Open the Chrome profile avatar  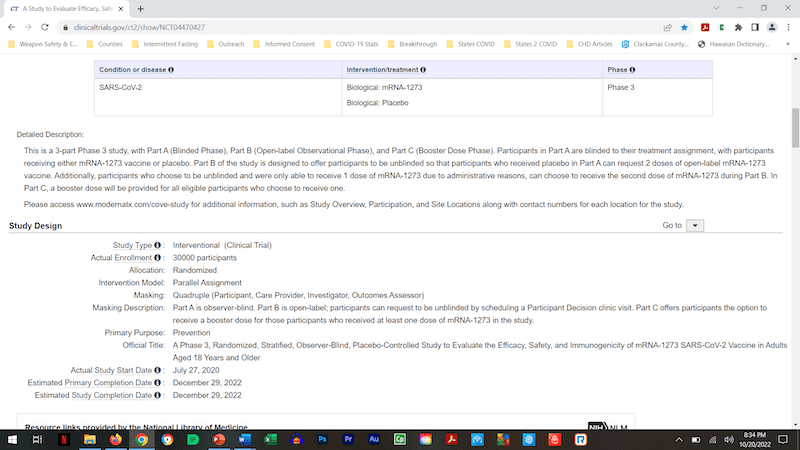click(x=772, y=28)
